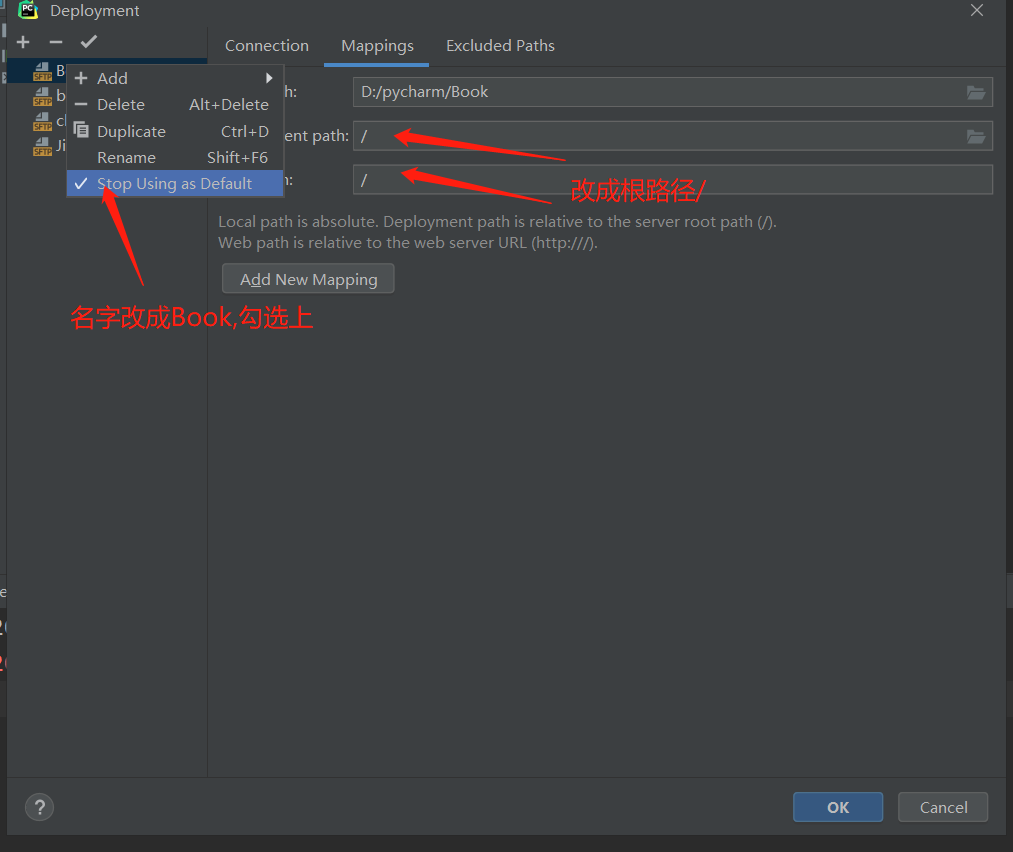Open the Add submenu in context menu

(x=174, y=78)
